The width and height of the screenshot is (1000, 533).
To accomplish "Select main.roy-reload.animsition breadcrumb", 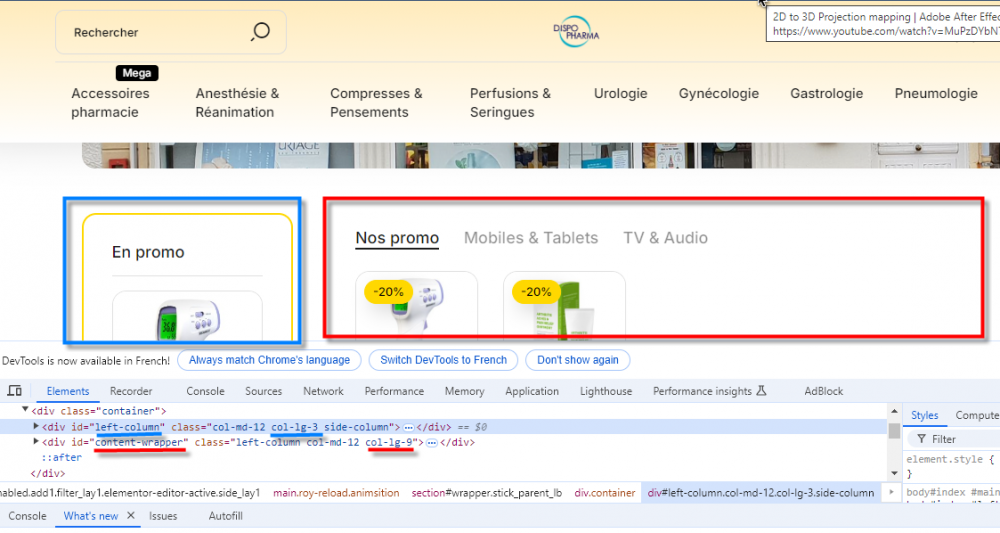I will click(x=336, y=493).
